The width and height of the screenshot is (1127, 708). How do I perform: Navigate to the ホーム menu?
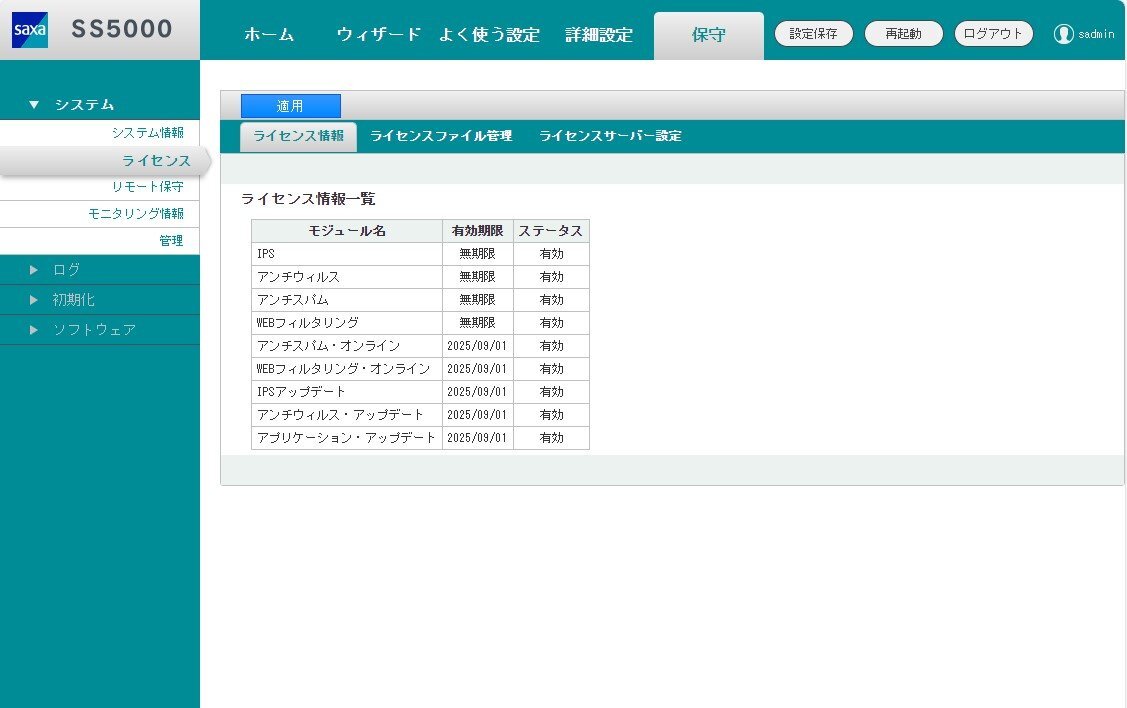(268, 33)
